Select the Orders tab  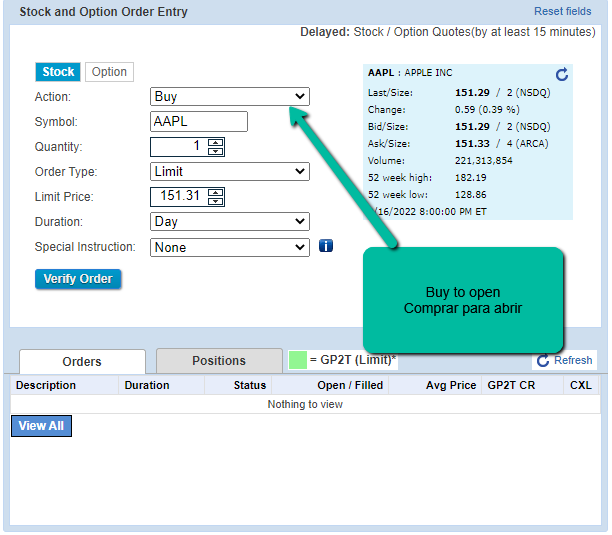[82, 362]
